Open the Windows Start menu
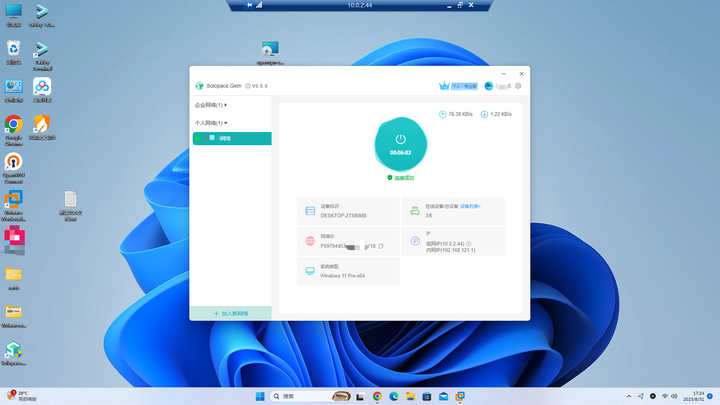Screen dimensions: 720x405 (260, 396)
